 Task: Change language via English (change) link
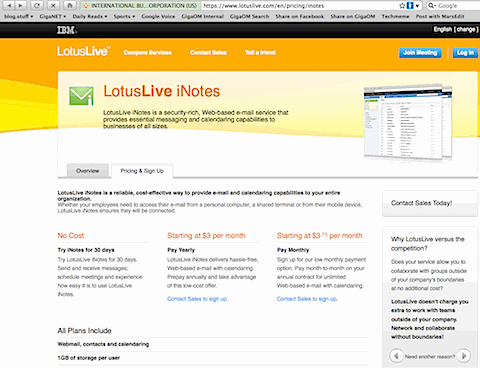456,29
